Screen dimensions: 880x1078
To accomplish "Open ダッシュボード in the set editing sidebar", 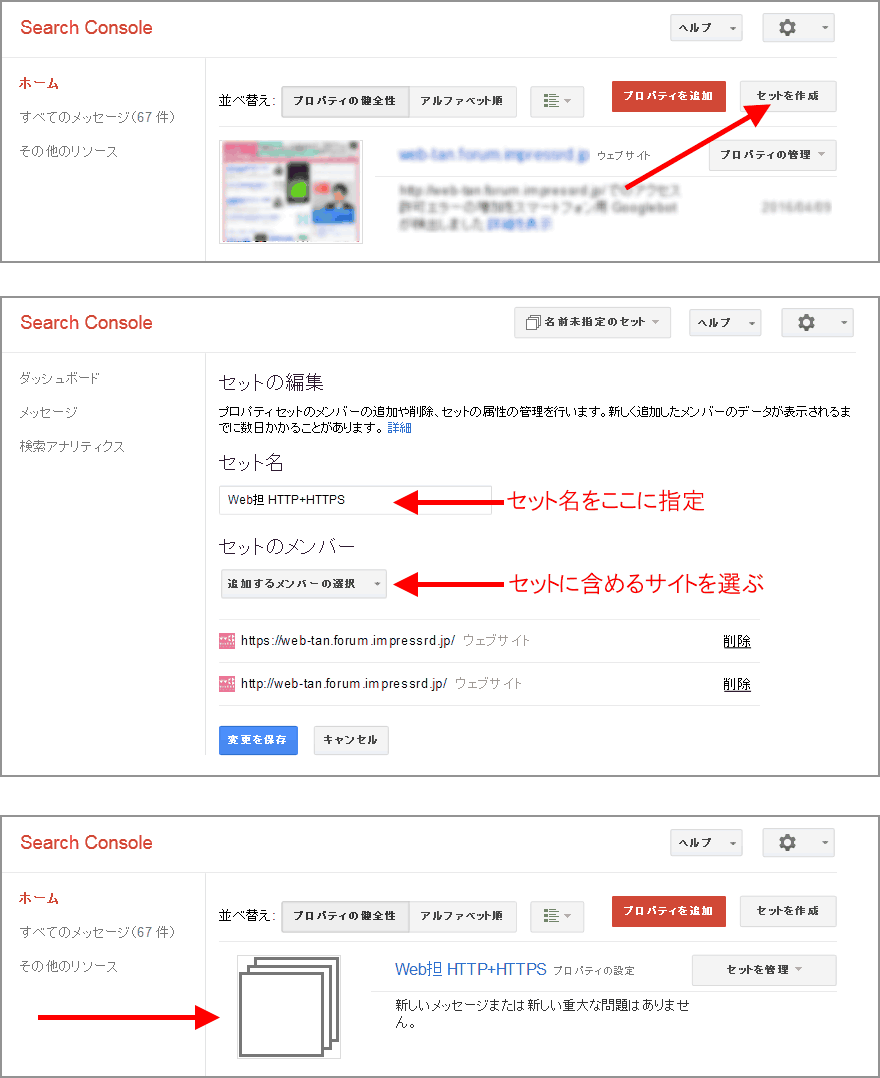I will (x=59, y=378).
